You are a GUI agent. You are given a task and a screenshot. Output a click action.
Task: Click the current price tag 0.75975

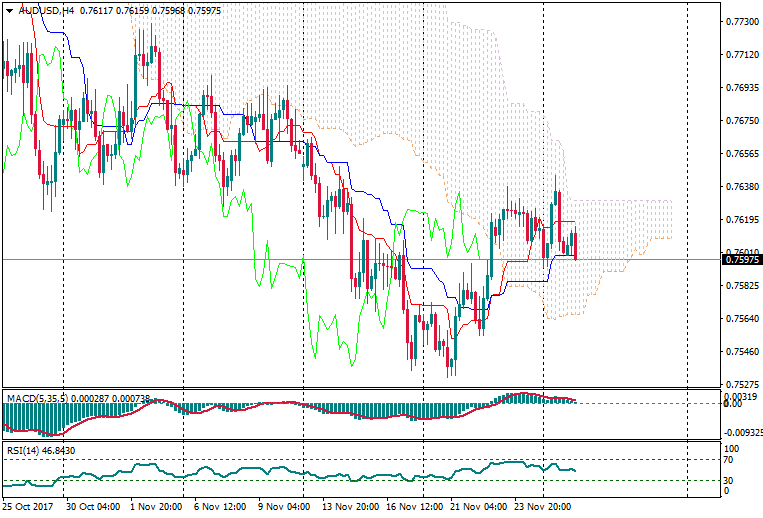741,260
